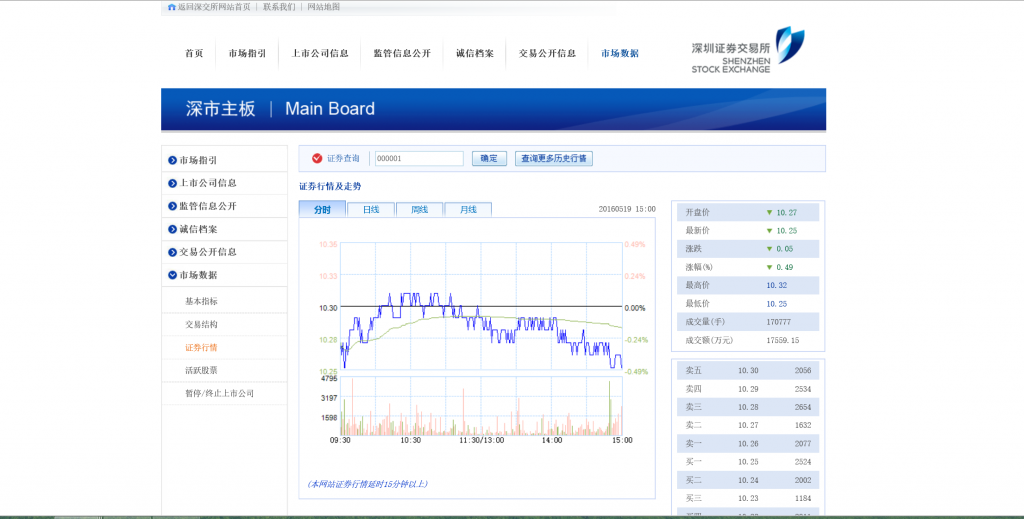
Task: Click the 卖二 row volume 1632
Action: point(803,426)
